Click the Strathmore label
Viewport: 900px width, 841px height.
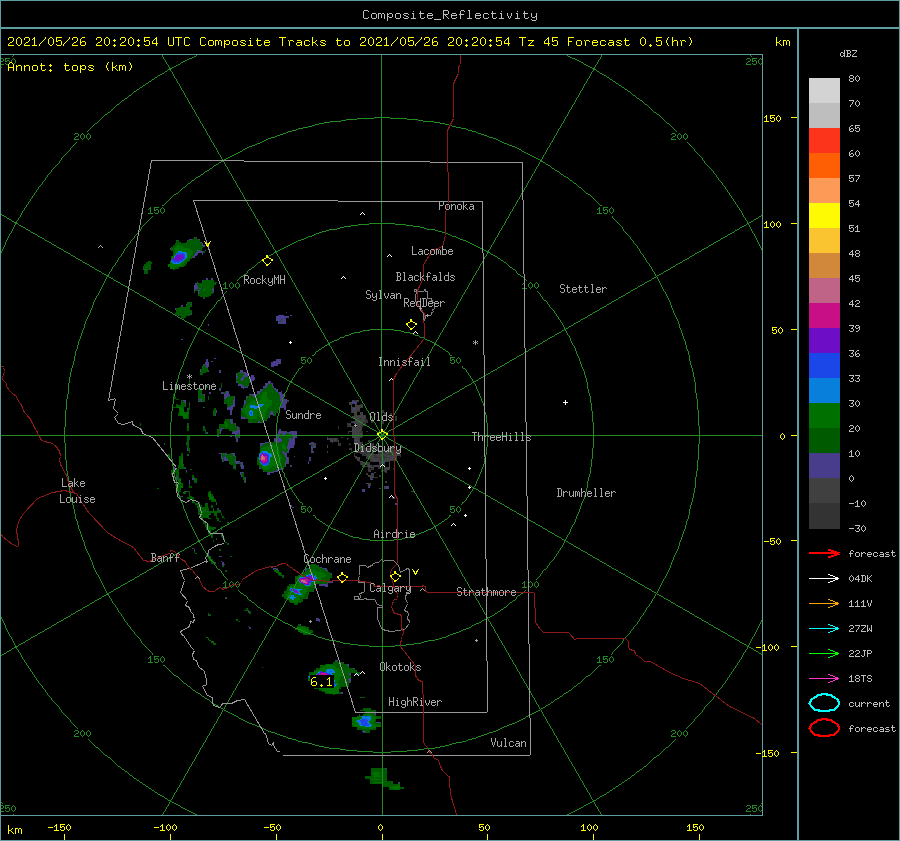(486, 592)
